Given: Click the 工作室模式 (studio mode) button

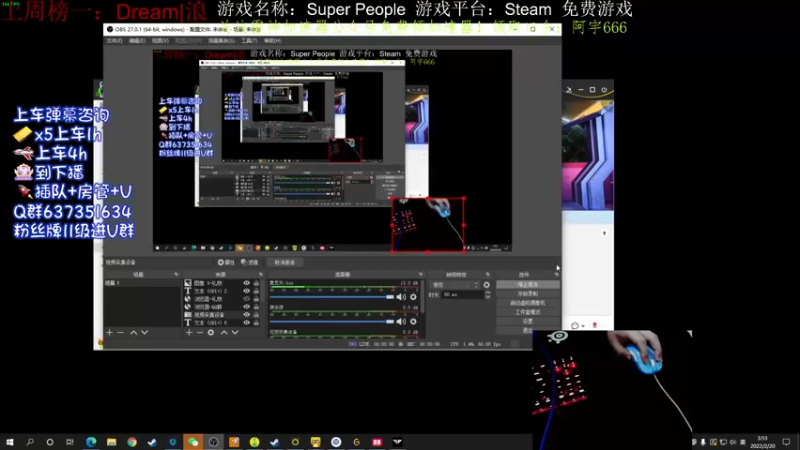Looking at the screenshot, I should point(528,312).
